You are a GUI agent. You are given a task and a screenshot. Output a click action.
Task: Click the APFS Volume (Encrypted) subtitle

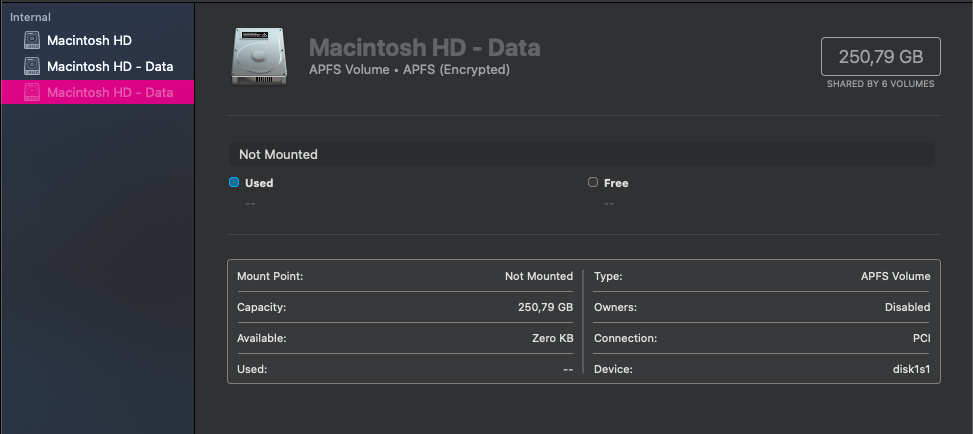tap(409, 70)
